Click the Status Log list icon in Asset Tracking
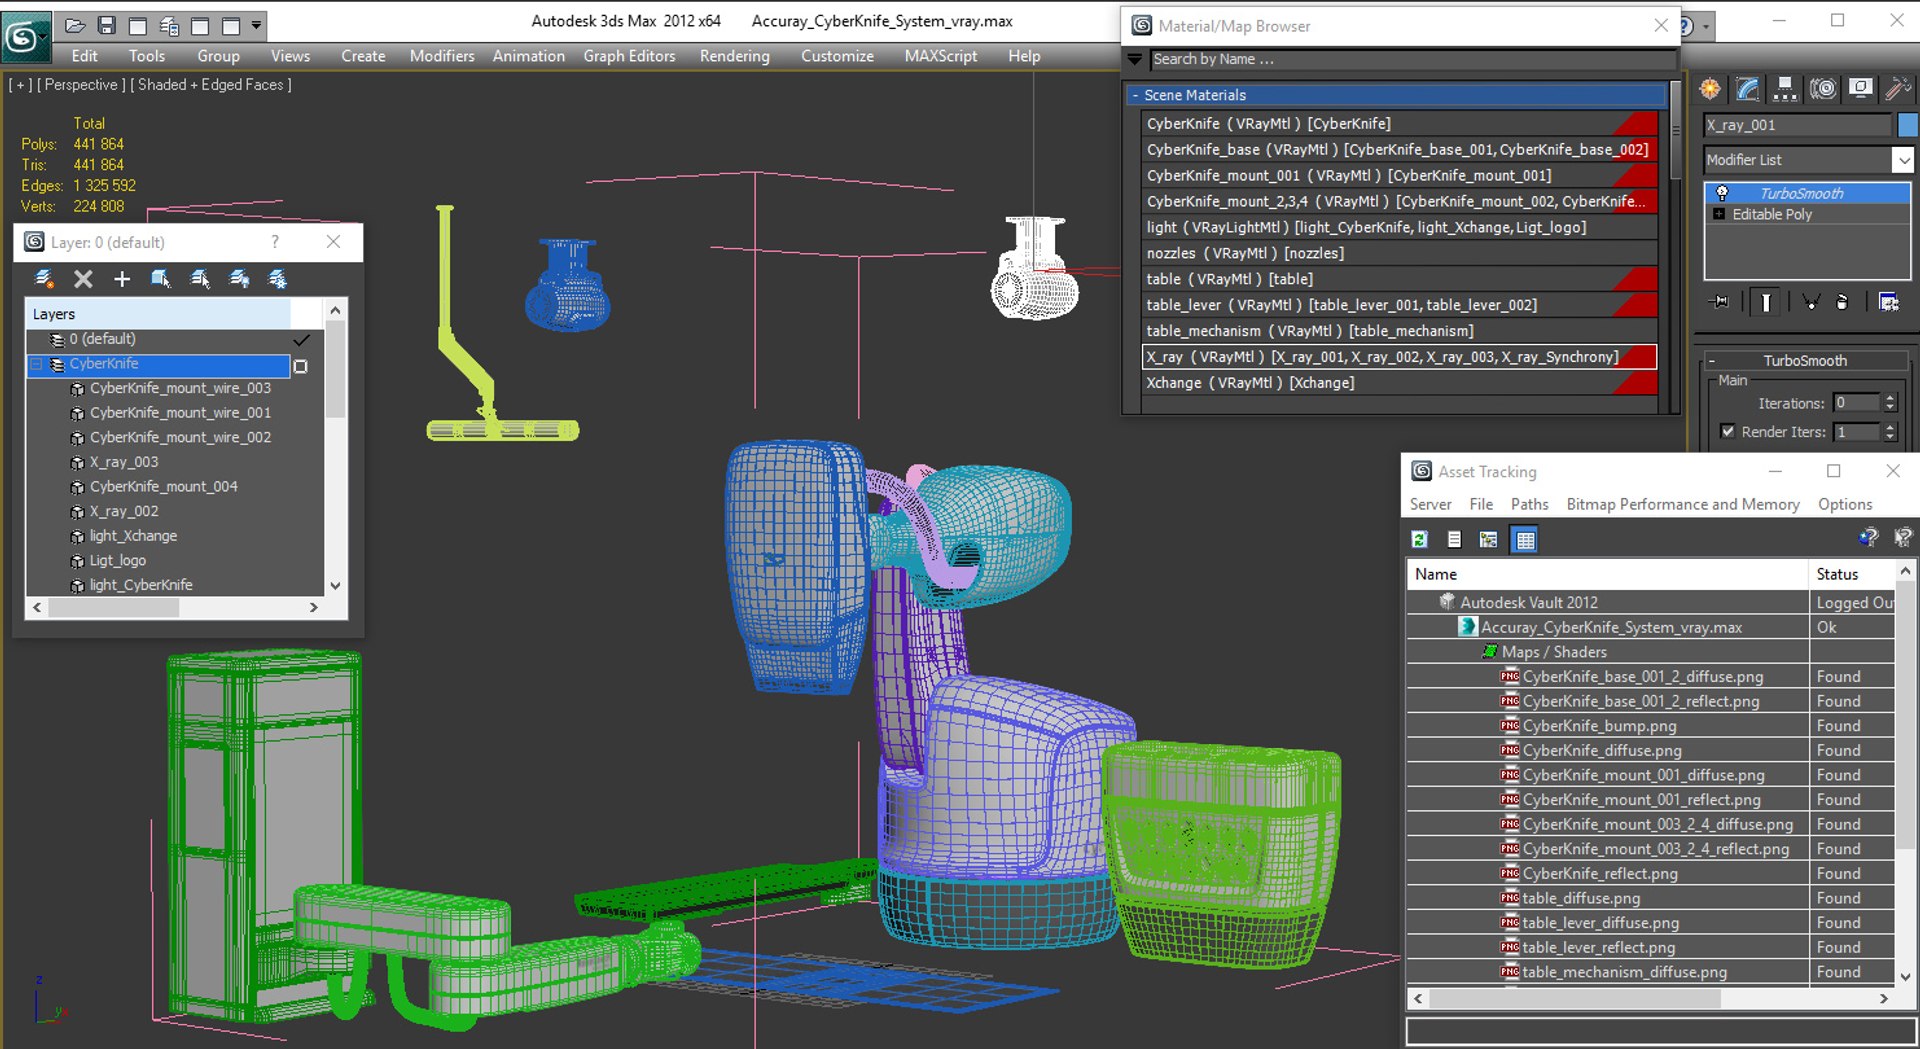This screenshot has height=1049, width=1920. pyautogui.click(x=1454, y=540)
